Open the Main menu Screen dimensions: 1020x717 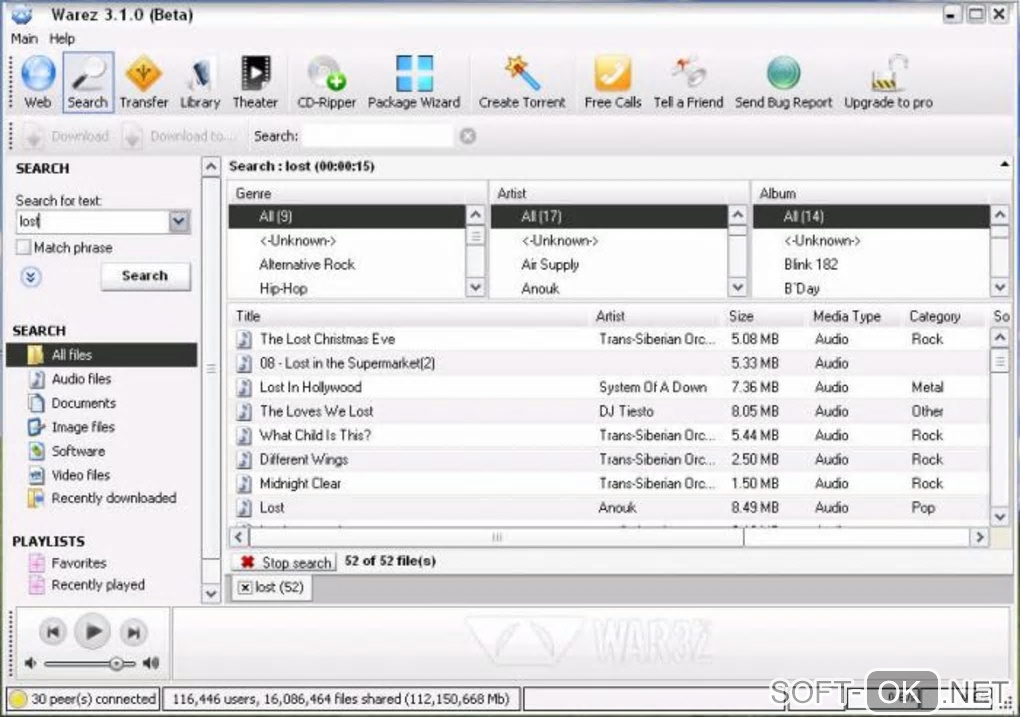tap(24, 38)
